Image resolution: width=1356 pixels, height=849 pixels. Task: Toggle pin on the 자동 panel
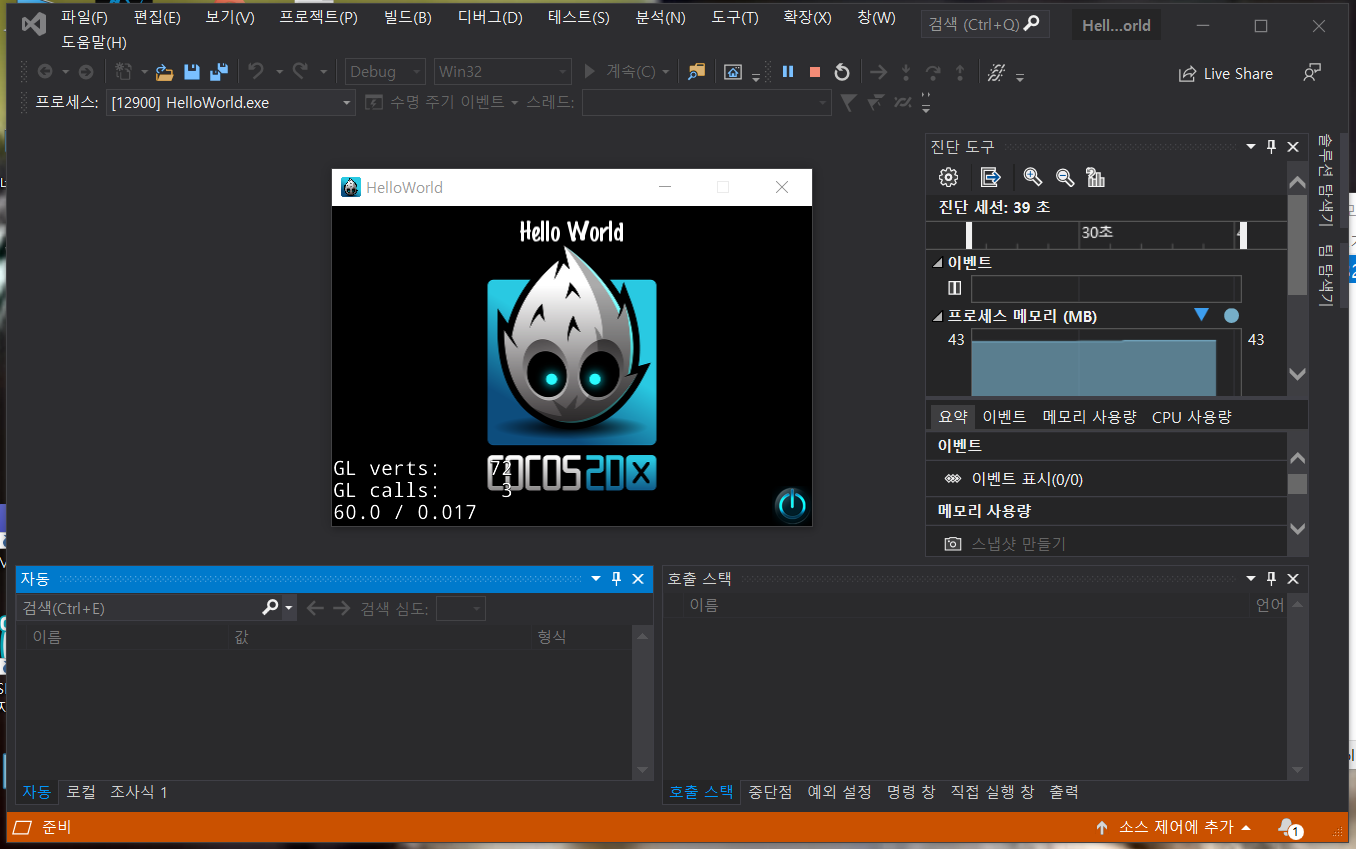pos(617,579)
